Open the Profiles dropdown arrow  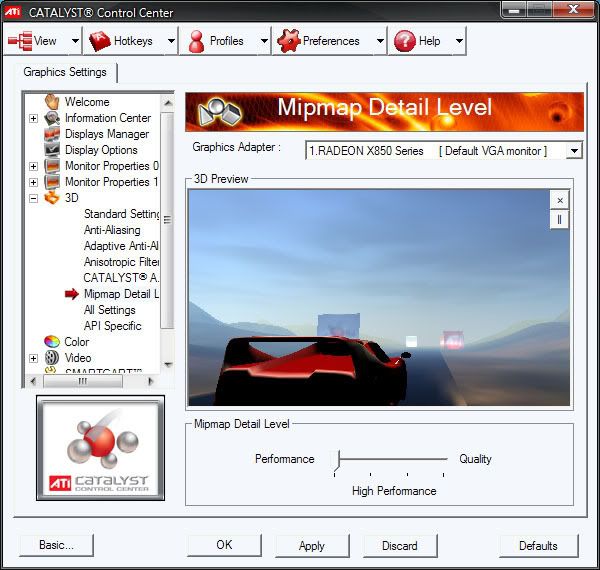pyautogui.click(x=264, y=41)
